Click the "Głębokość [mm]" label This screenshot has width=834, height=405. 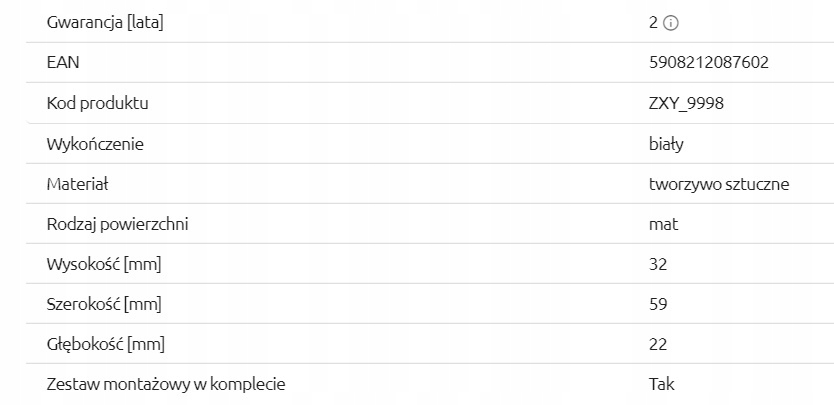105,345
